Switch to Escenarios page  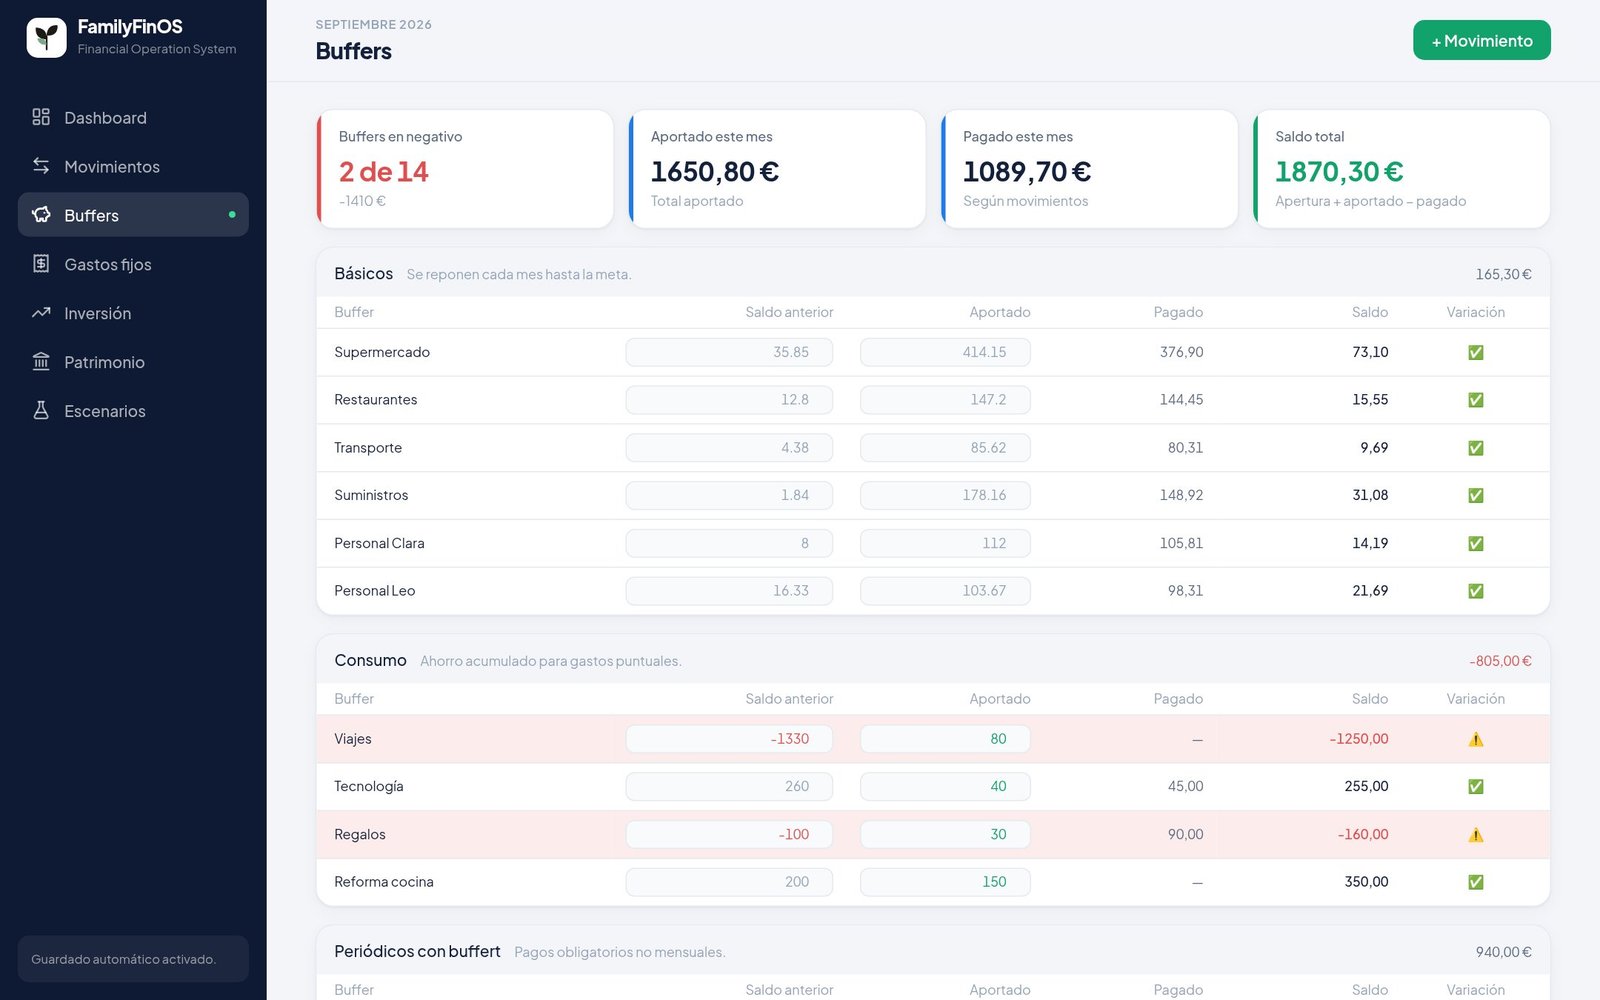[x=133, y=411]
